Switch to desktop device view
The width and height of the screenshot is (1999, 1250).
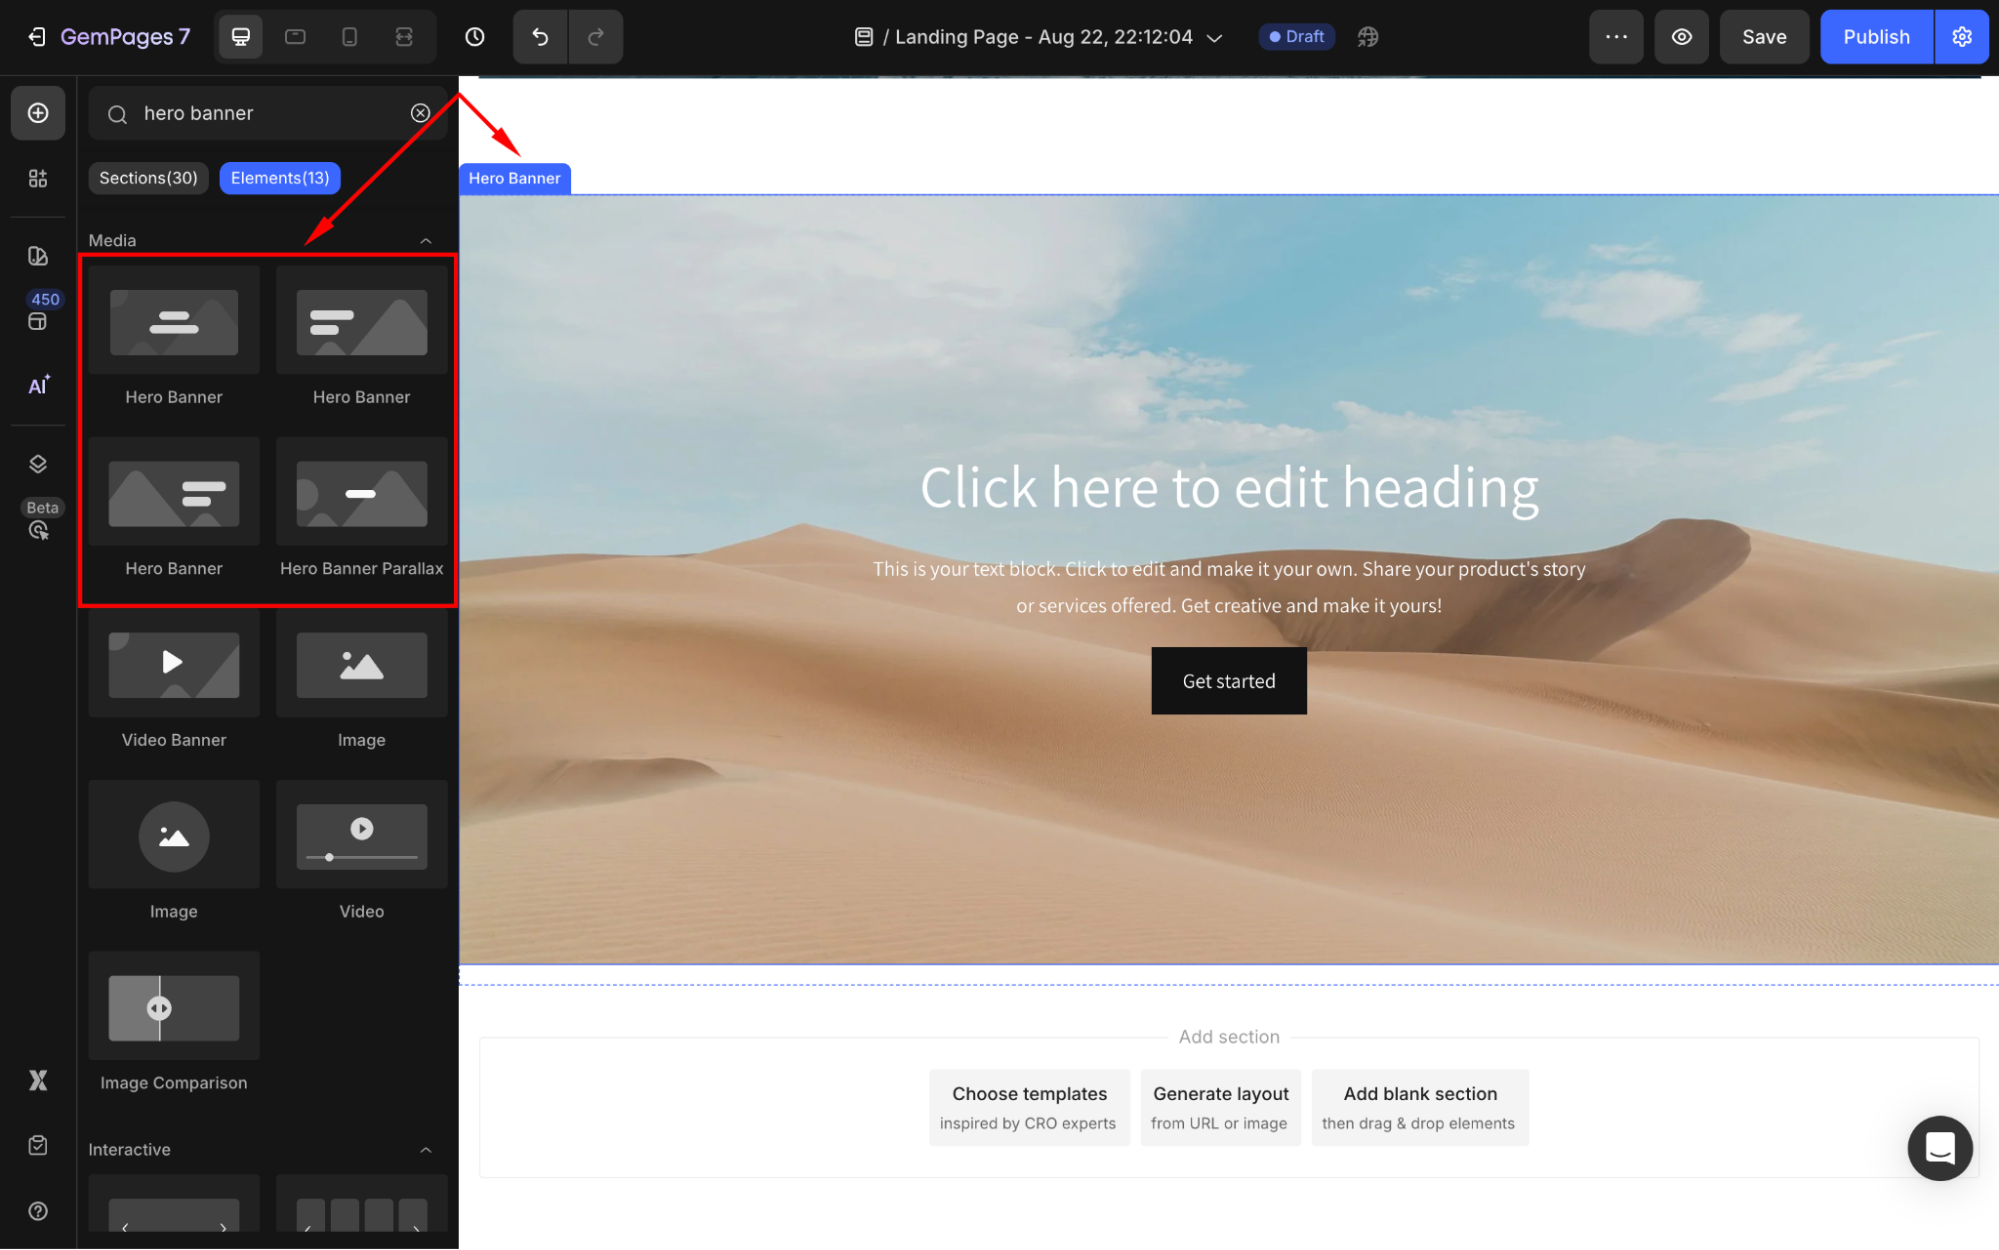pos(241,37)
